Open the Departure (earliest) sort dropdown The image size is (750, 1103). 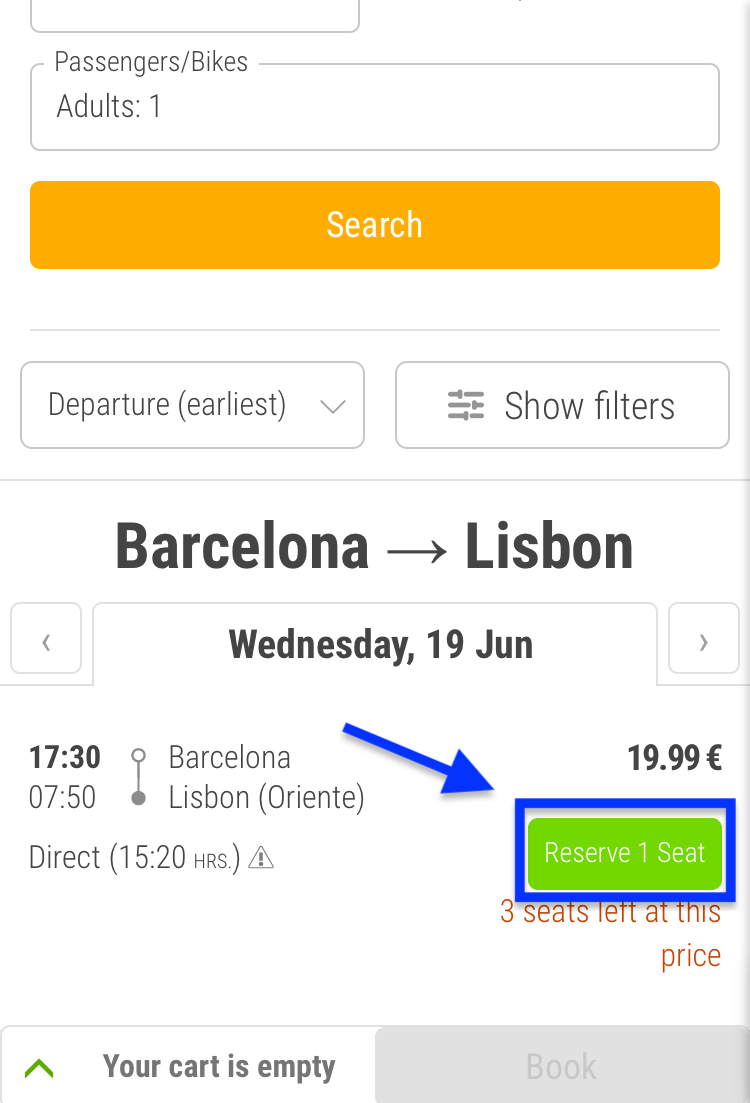[193, 405]
